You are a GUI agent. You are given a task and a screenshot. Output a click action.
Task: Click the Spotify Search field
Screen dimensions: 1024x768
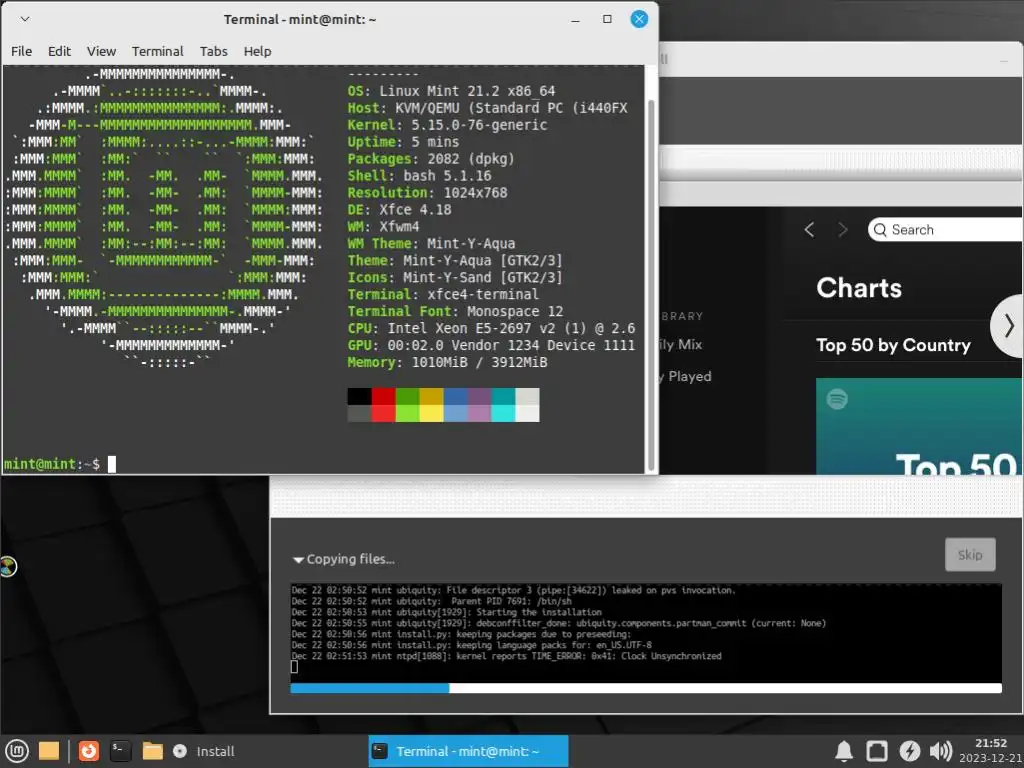[946, 229]
